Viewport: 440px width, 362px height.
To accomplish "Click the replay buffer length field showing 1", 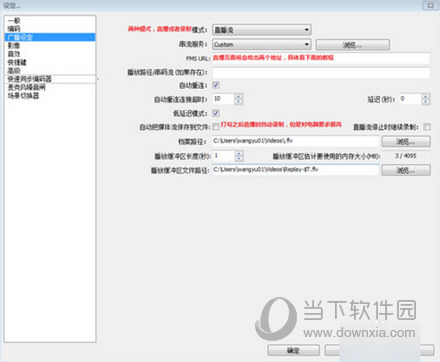I will 224,156.
